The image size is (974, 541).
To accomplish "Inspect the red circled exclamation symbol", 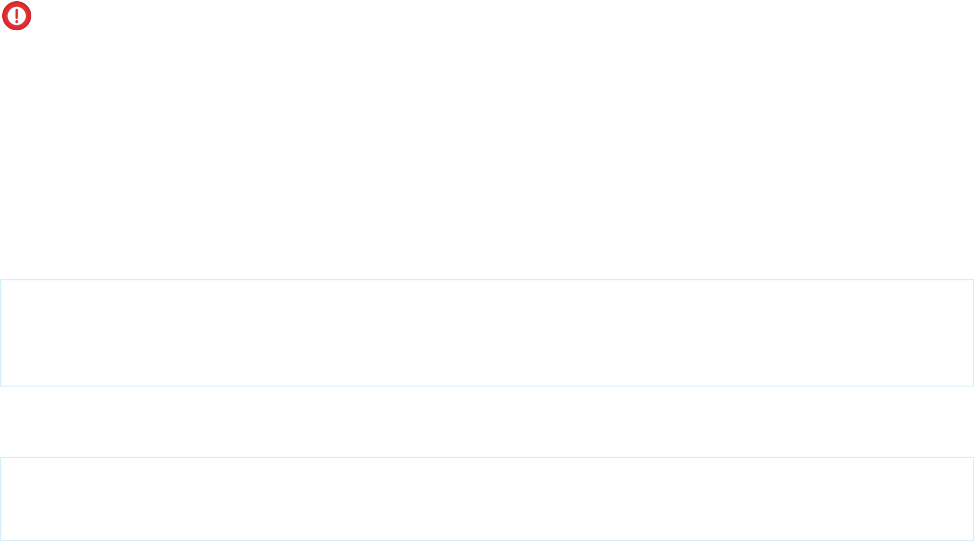I will [17, 16].
